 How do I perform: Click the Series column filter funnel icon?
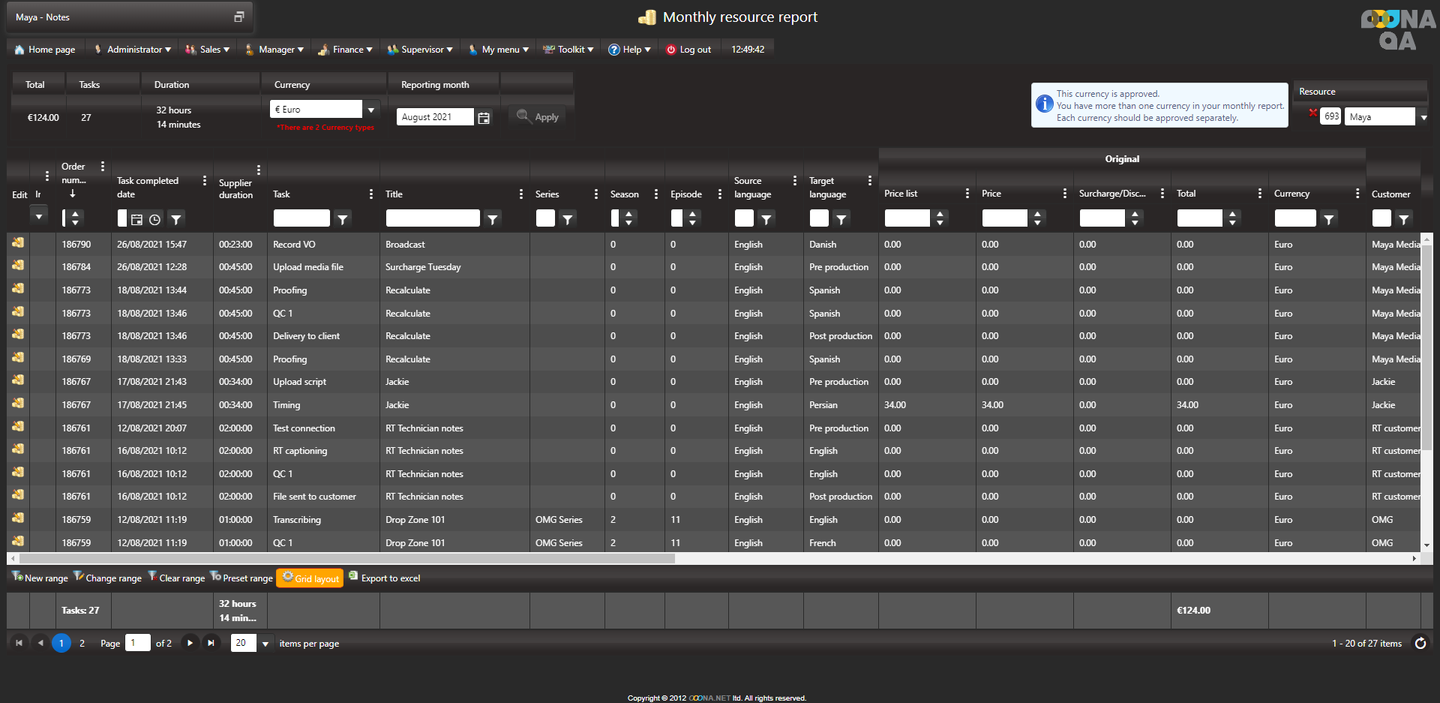(x=567, y=218)
